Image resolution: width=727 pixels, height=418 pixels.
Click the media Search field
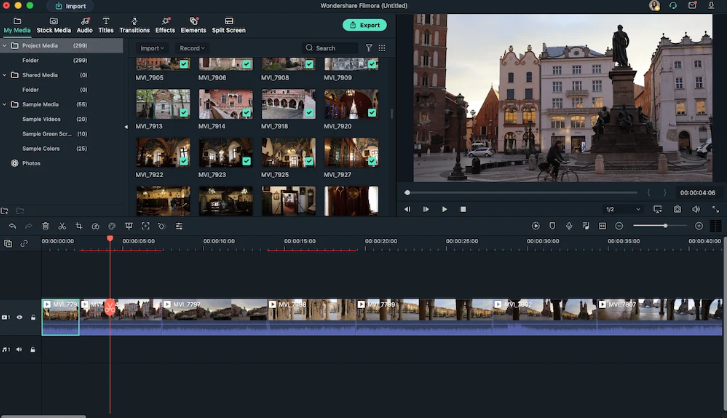331,48
